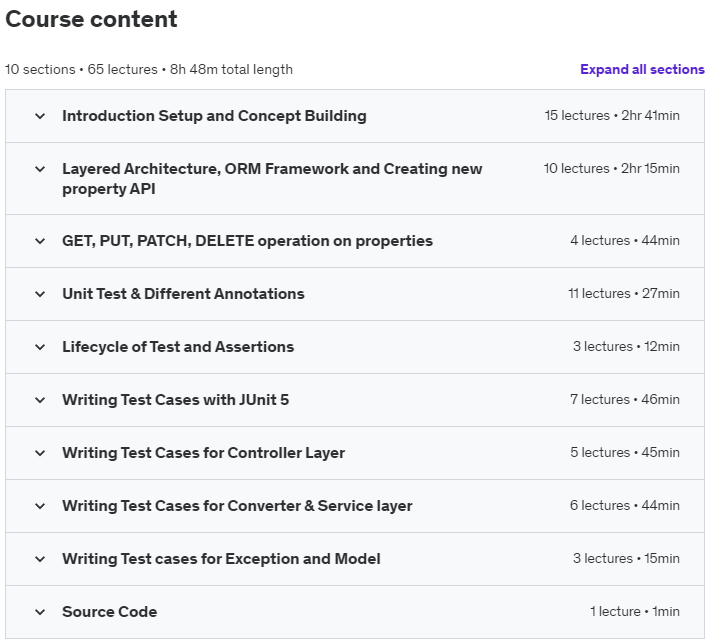Image resolution: width=705 pixels, height=639 pixels.
Task: Expand chevron for Source Code section
Action: point(40,612)
